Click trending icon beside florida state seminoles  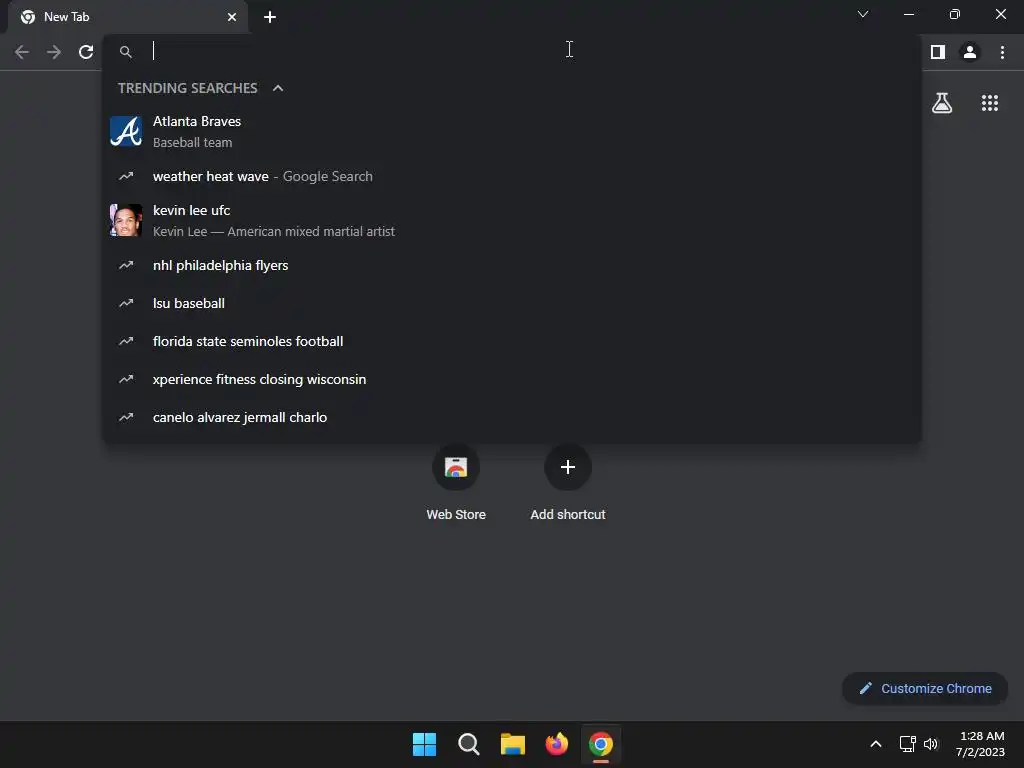pos(126,341)
